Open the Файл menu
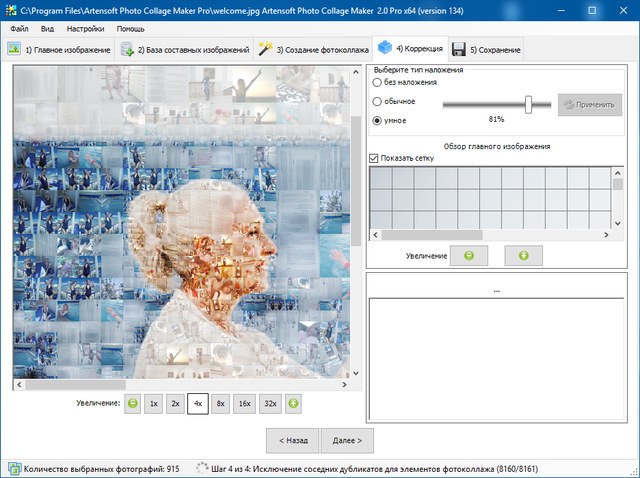 (19, 29)
